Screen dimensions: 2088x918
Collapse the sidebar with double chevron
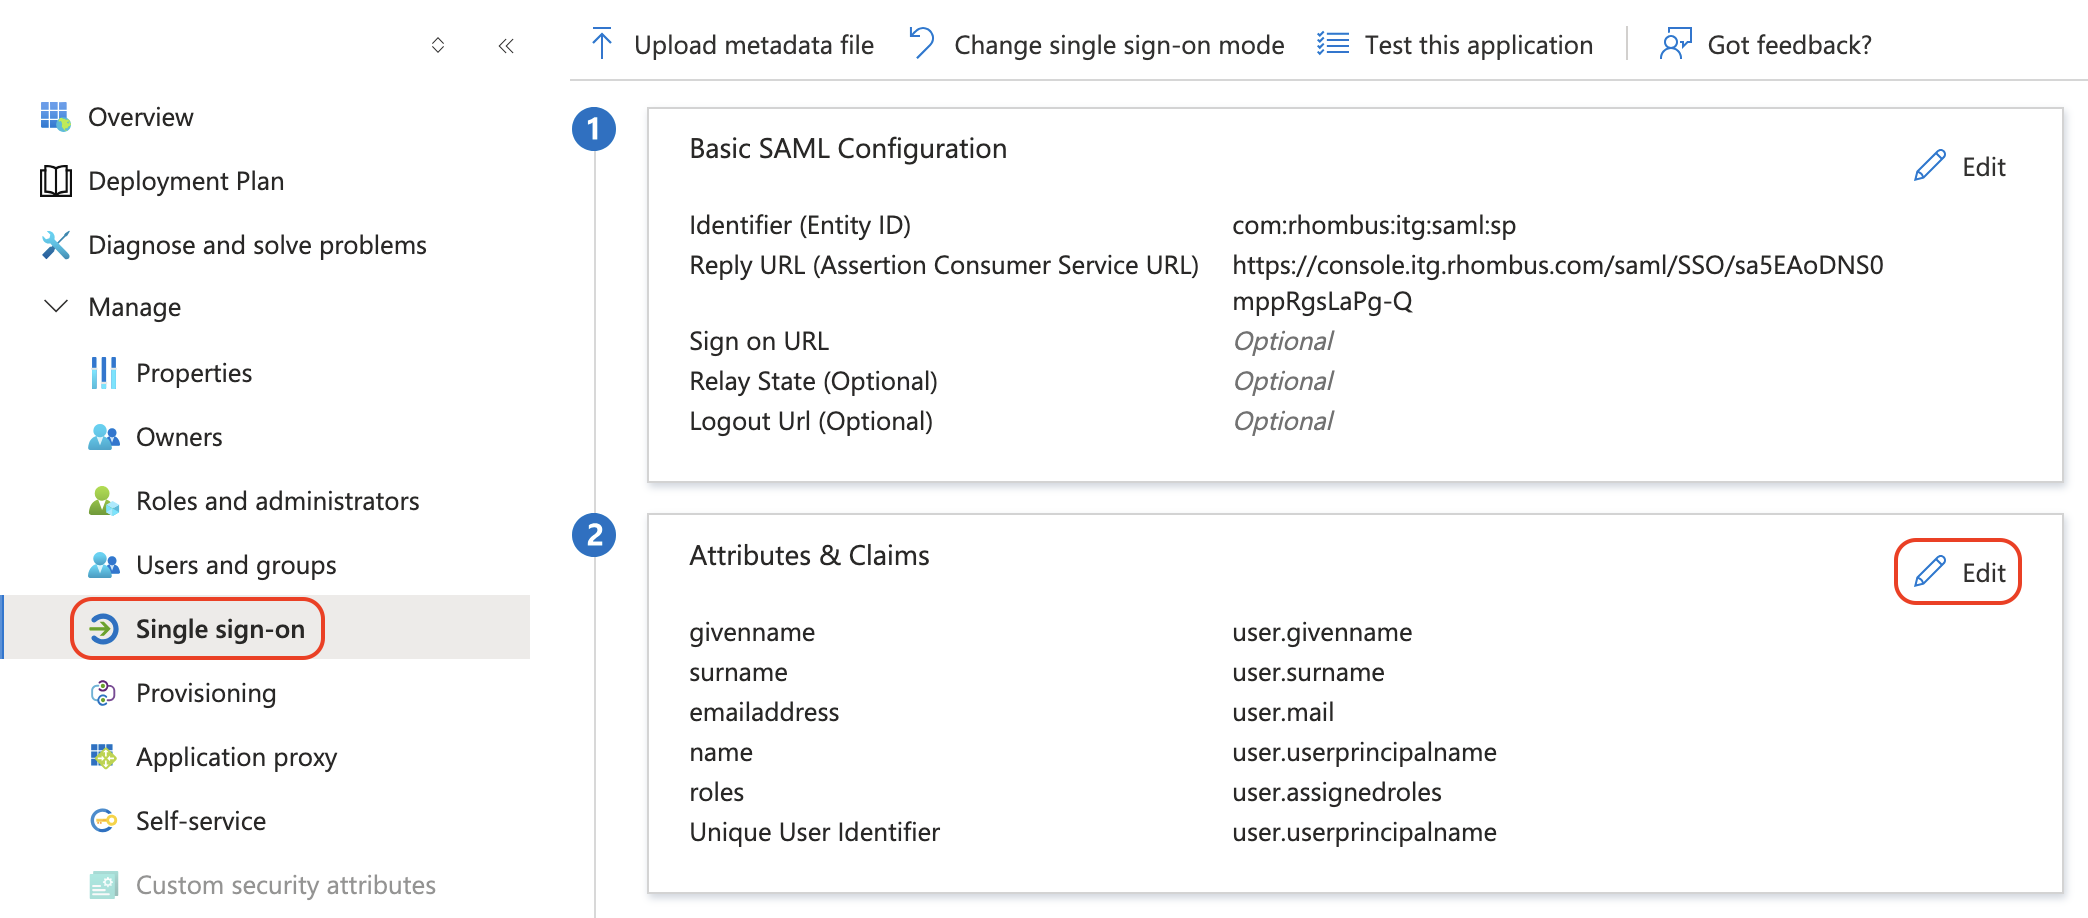[506, 45]
